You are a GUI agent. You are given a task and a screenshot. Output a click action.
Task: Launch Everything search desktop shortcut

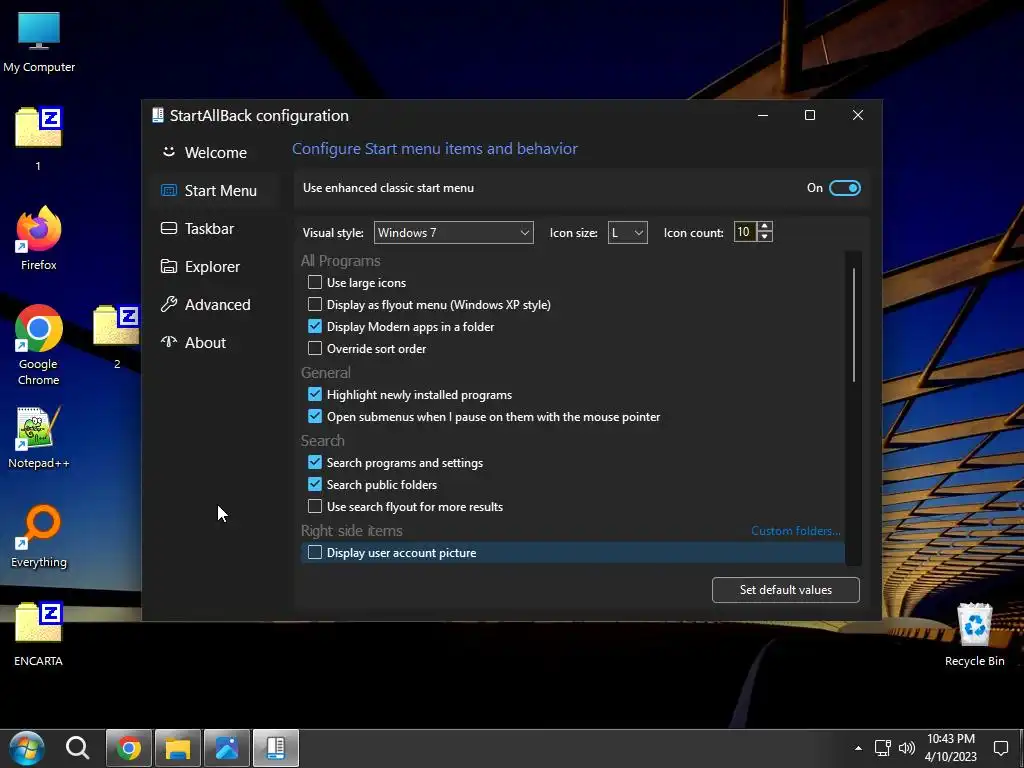[x=39, y=536]
